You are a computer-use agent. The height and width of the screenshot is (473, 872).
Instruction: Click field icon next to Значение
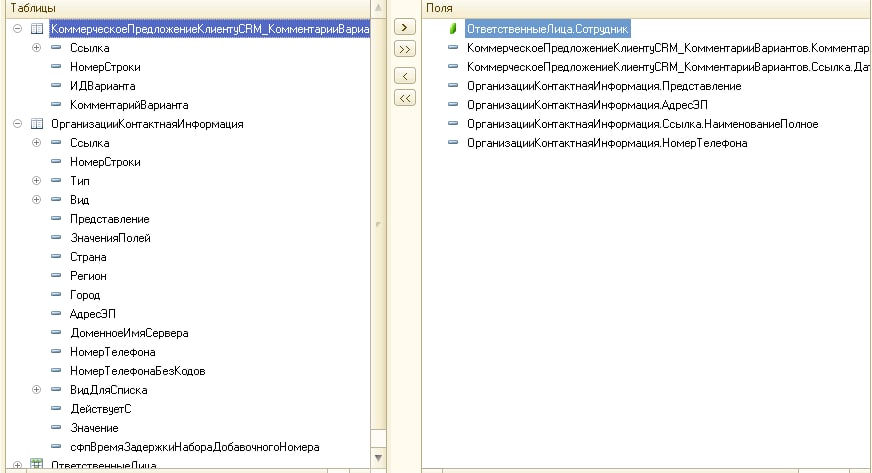(56, 427)
